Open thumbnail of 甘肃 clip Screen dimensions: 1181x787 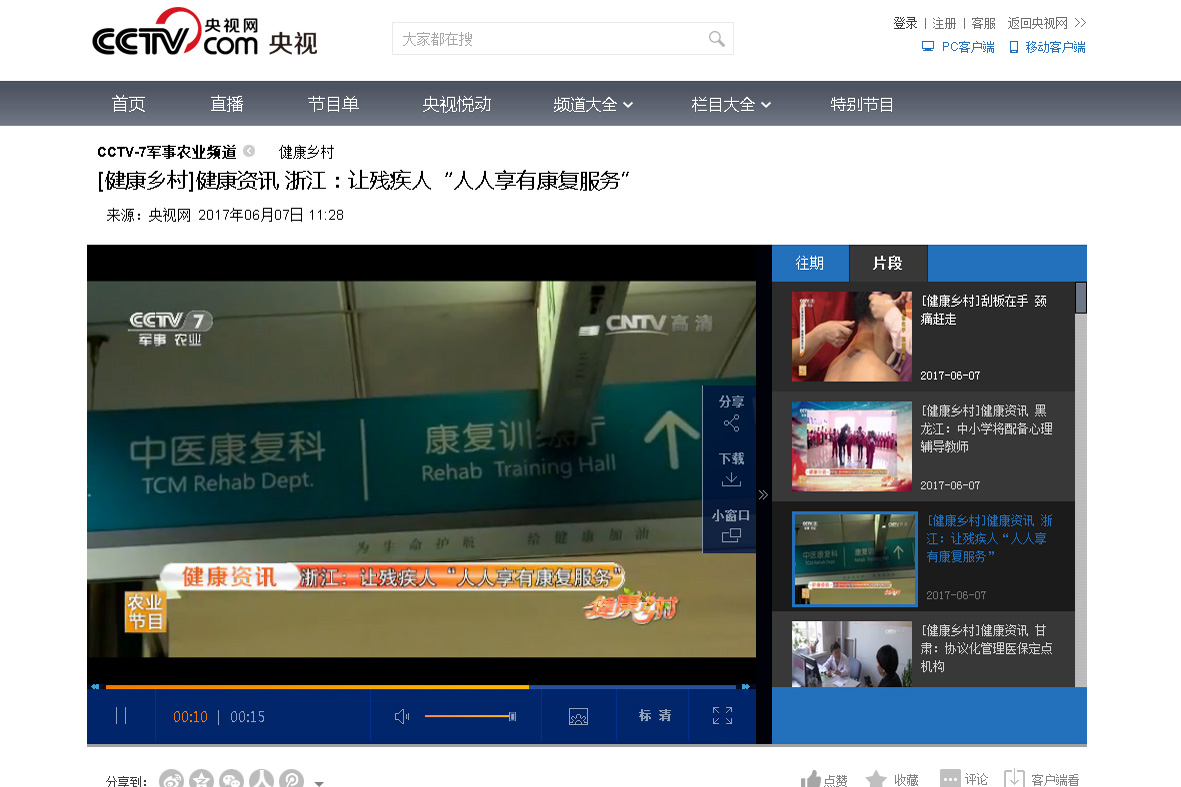[852, 654]
